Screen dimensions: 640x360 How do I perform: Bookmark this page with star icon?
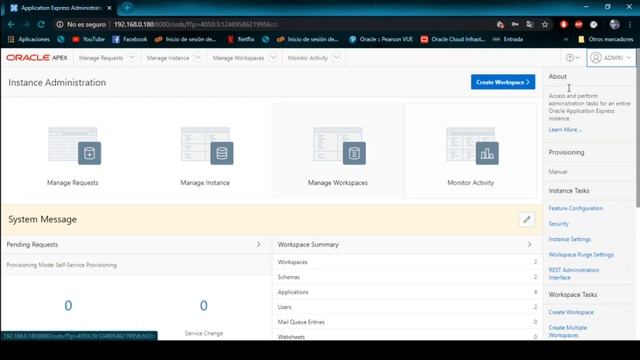click(x=545, y=24)
